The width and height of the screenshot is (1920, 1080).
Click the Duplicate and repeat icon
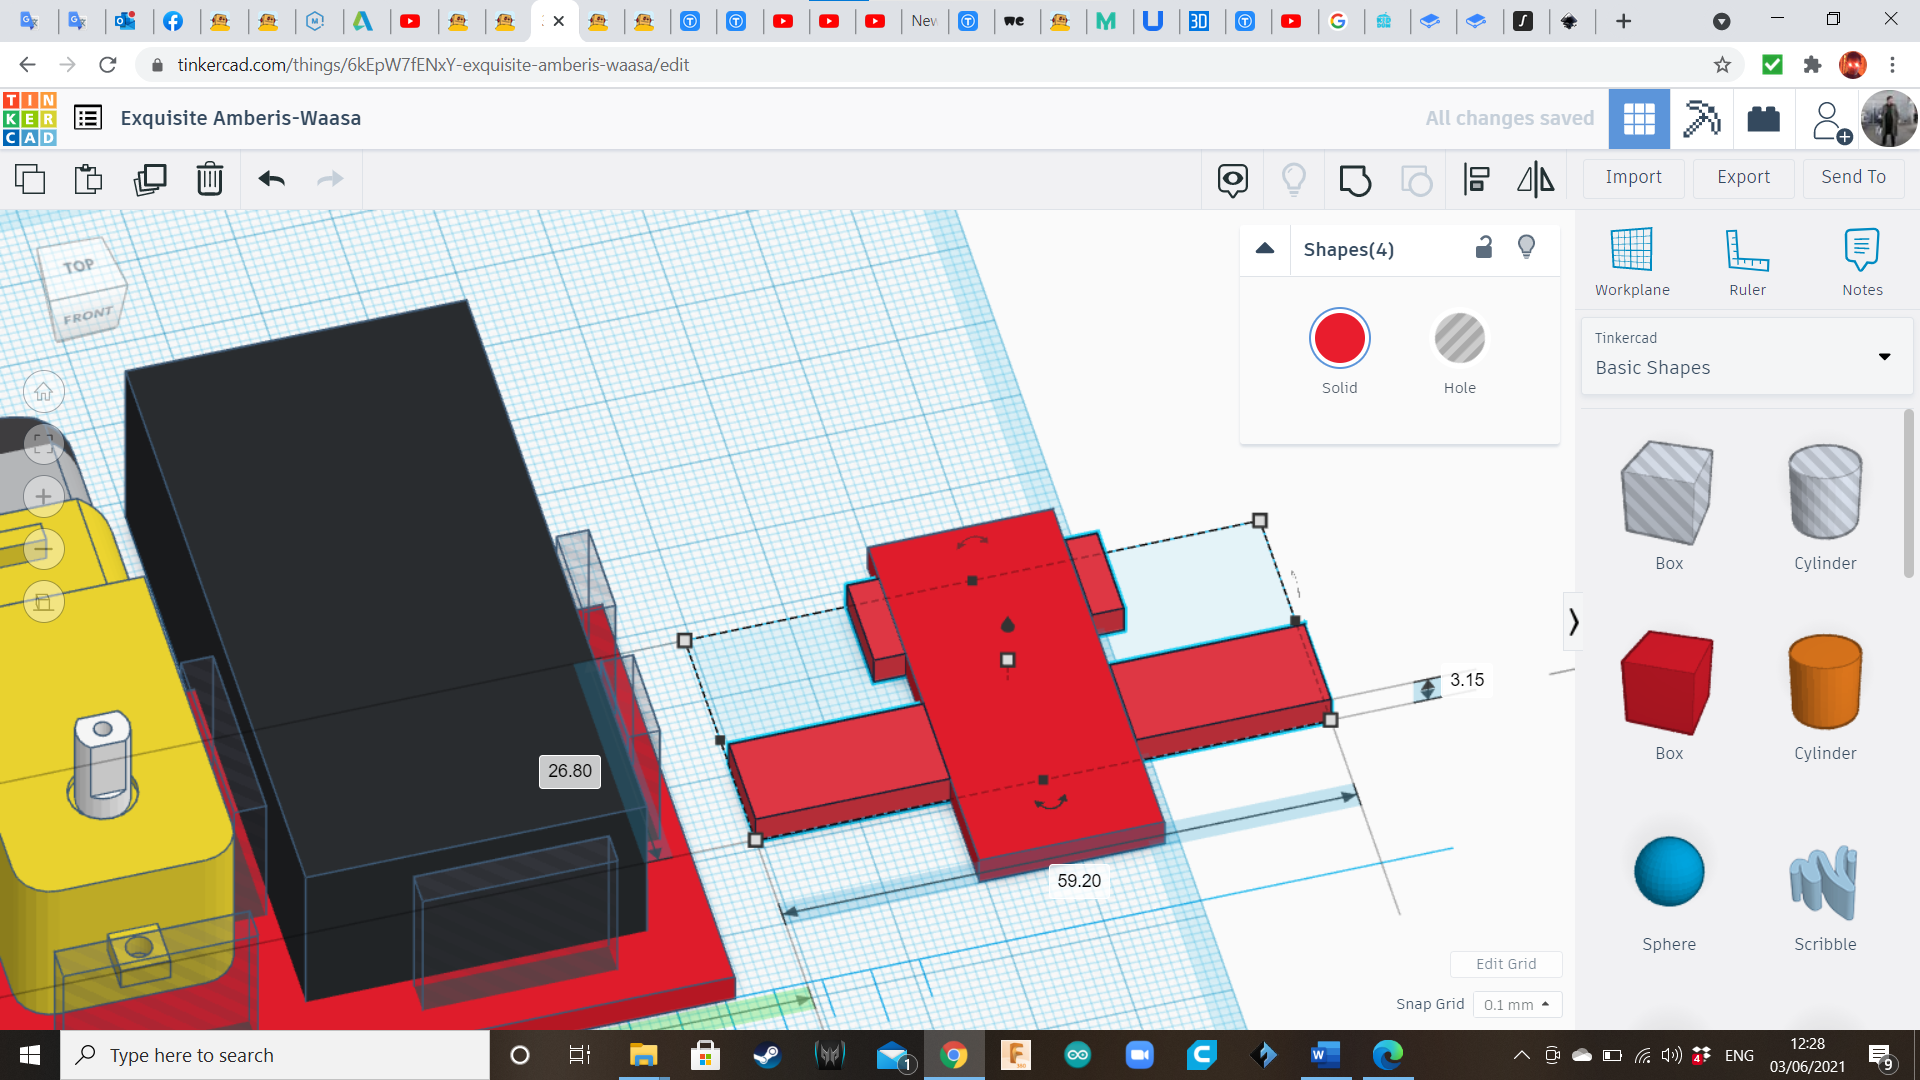point(150,179)
